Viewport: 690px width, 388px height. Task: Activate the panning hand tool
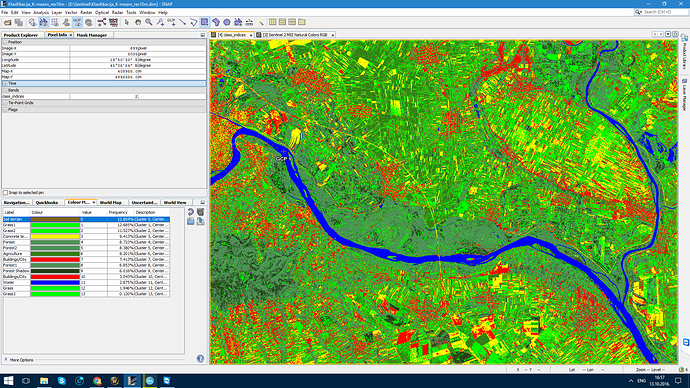coord(138,22)
